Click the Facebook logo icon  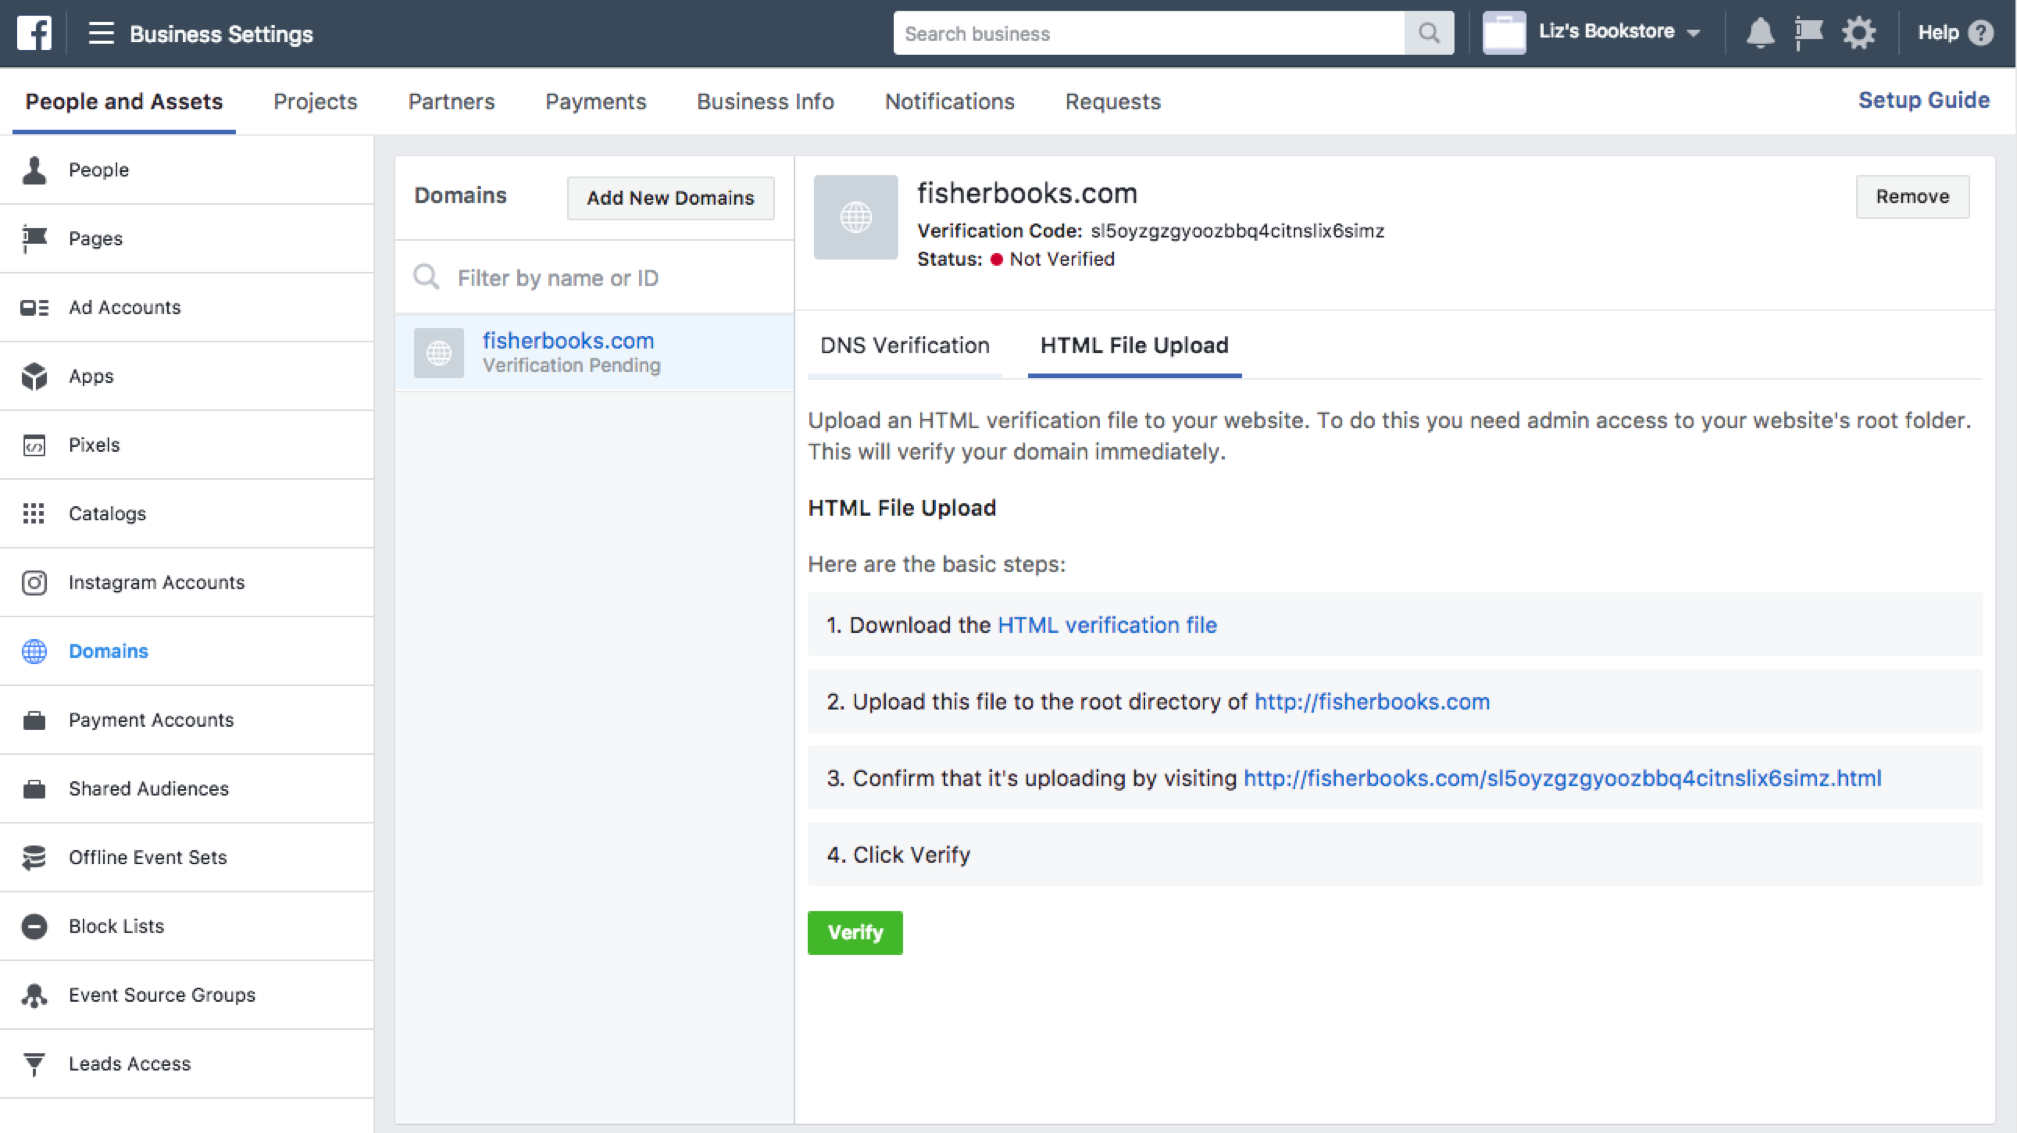point(34,33)
